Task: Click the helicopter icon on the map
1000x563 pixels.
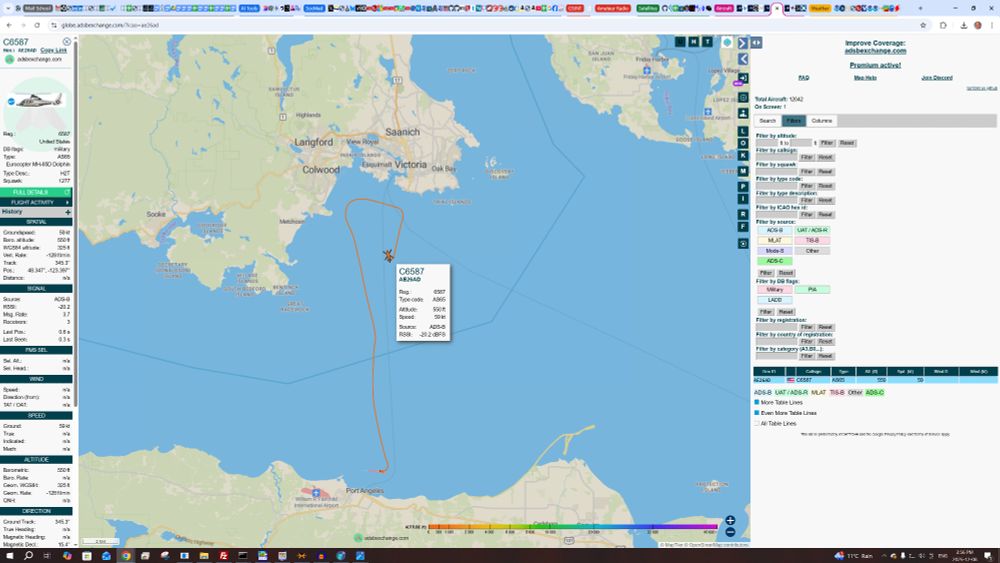Action: (x=388, y=255)
